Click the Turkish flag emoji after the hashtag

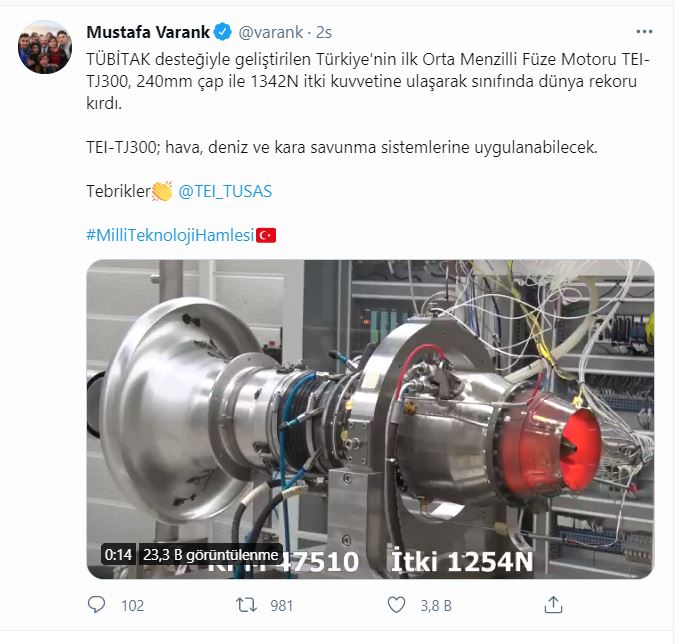(266, 235)
